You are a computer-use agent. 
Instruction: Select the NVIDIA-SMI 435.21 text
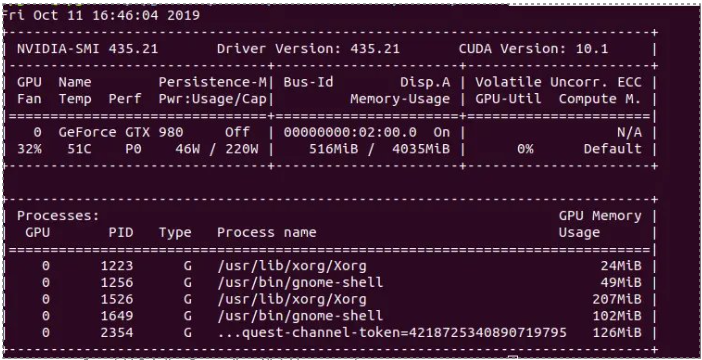(87, 49)
